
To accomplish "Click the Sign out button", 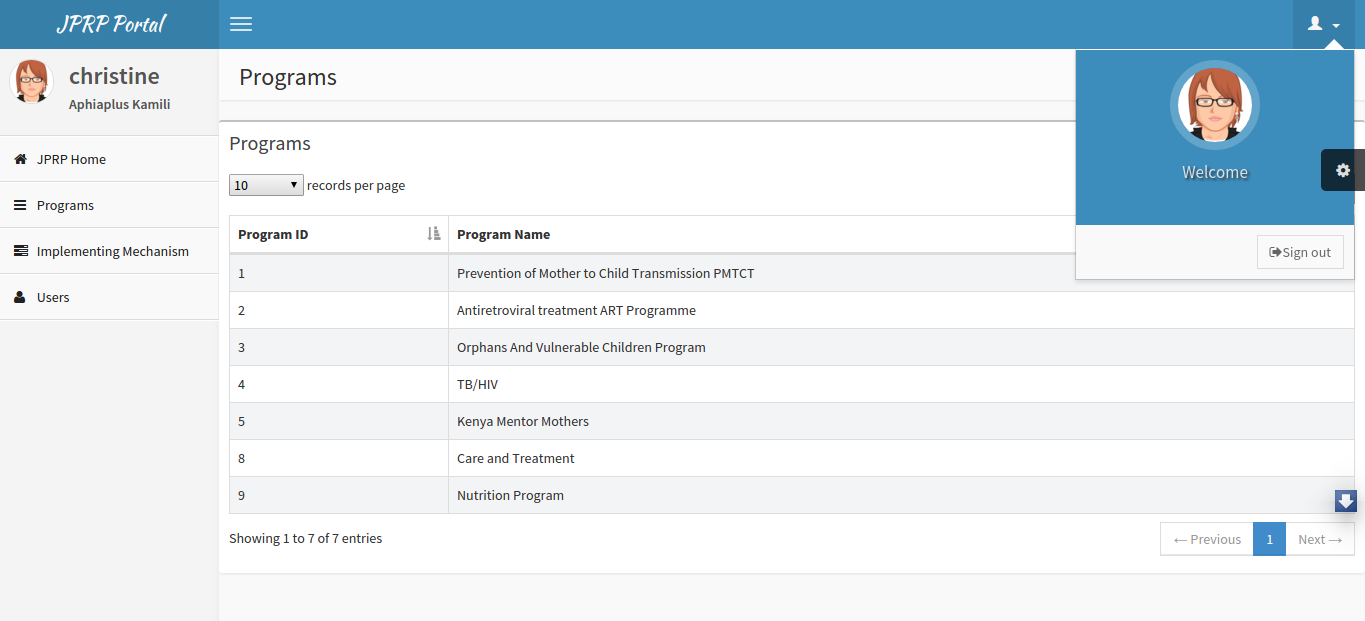I will tap(1300, 252).
